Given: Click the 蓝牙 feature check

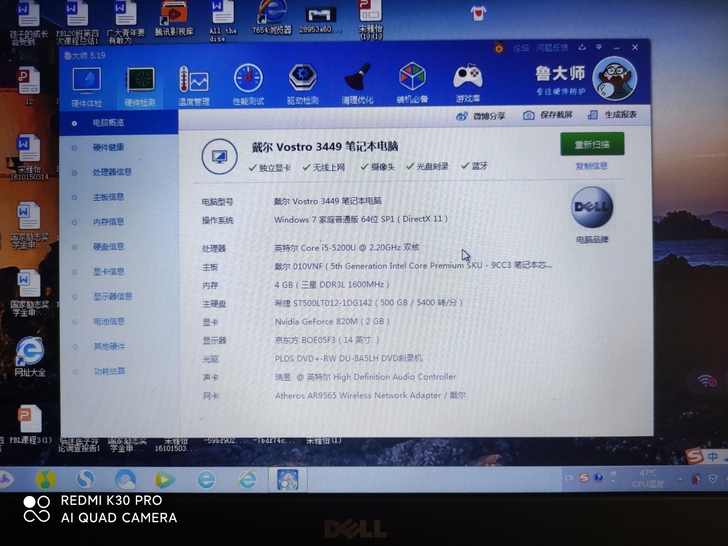Looking at the screenshot, I should (474, 166).
